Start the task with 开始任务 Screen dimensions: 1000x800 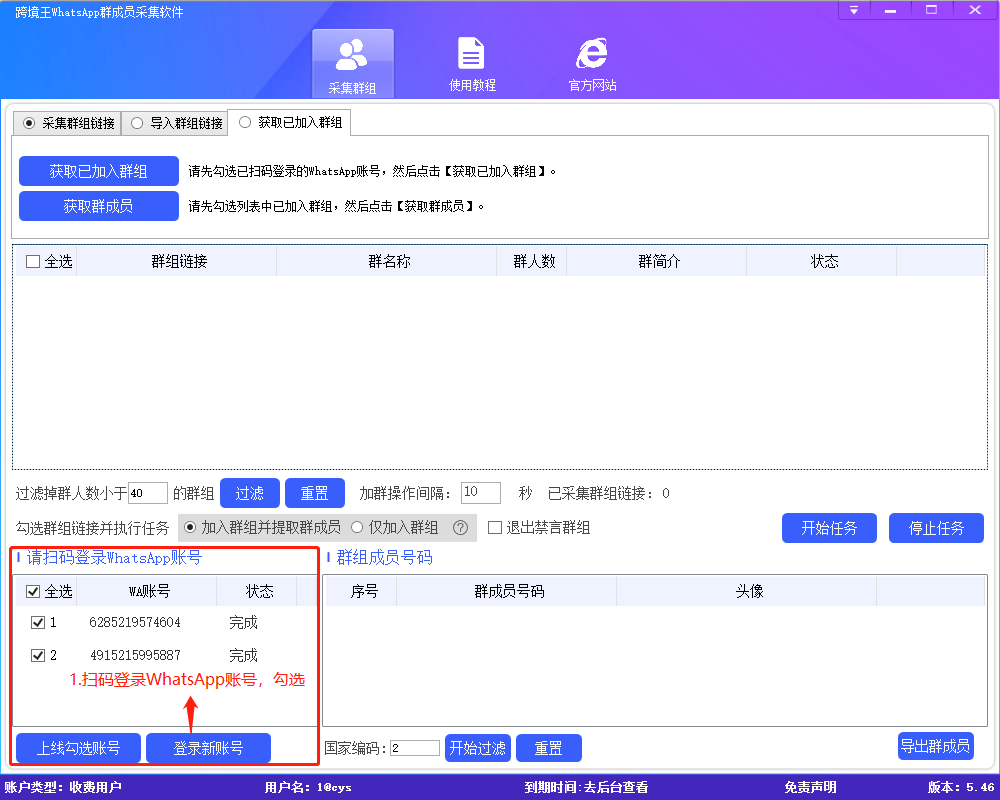coord(829,528)
